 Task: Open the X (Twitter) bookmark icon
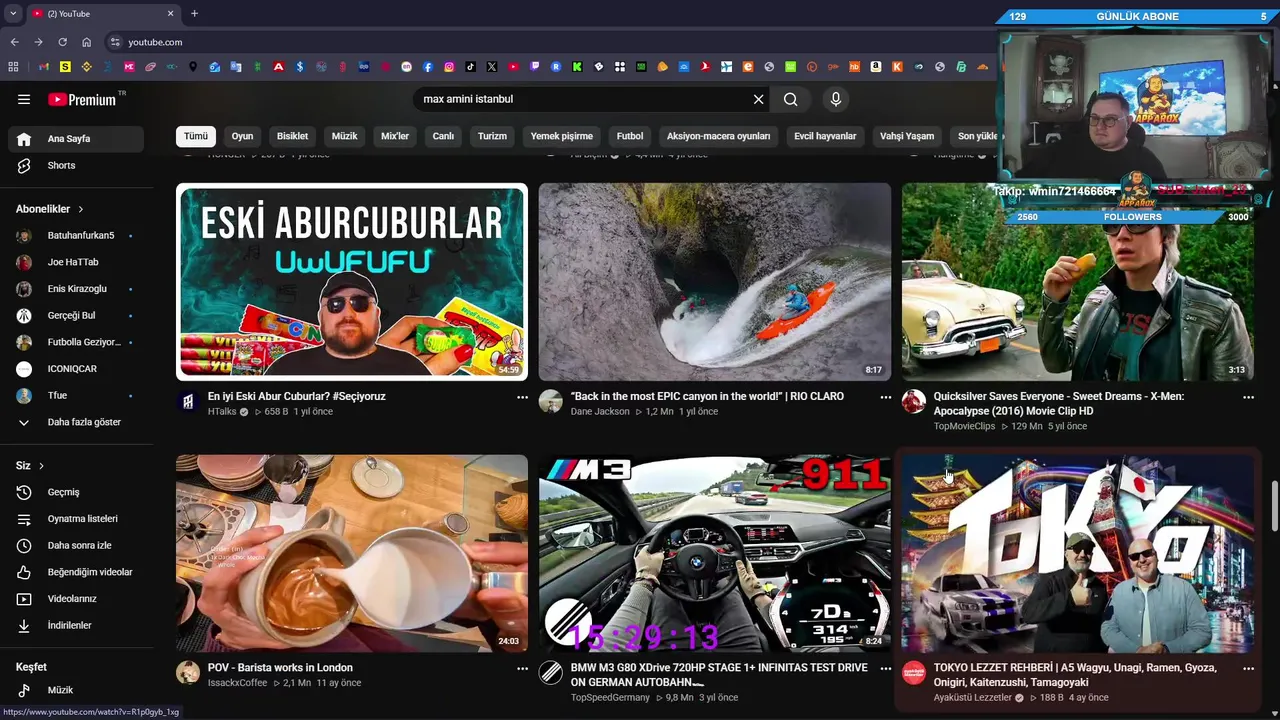click(x=491, y=67)
